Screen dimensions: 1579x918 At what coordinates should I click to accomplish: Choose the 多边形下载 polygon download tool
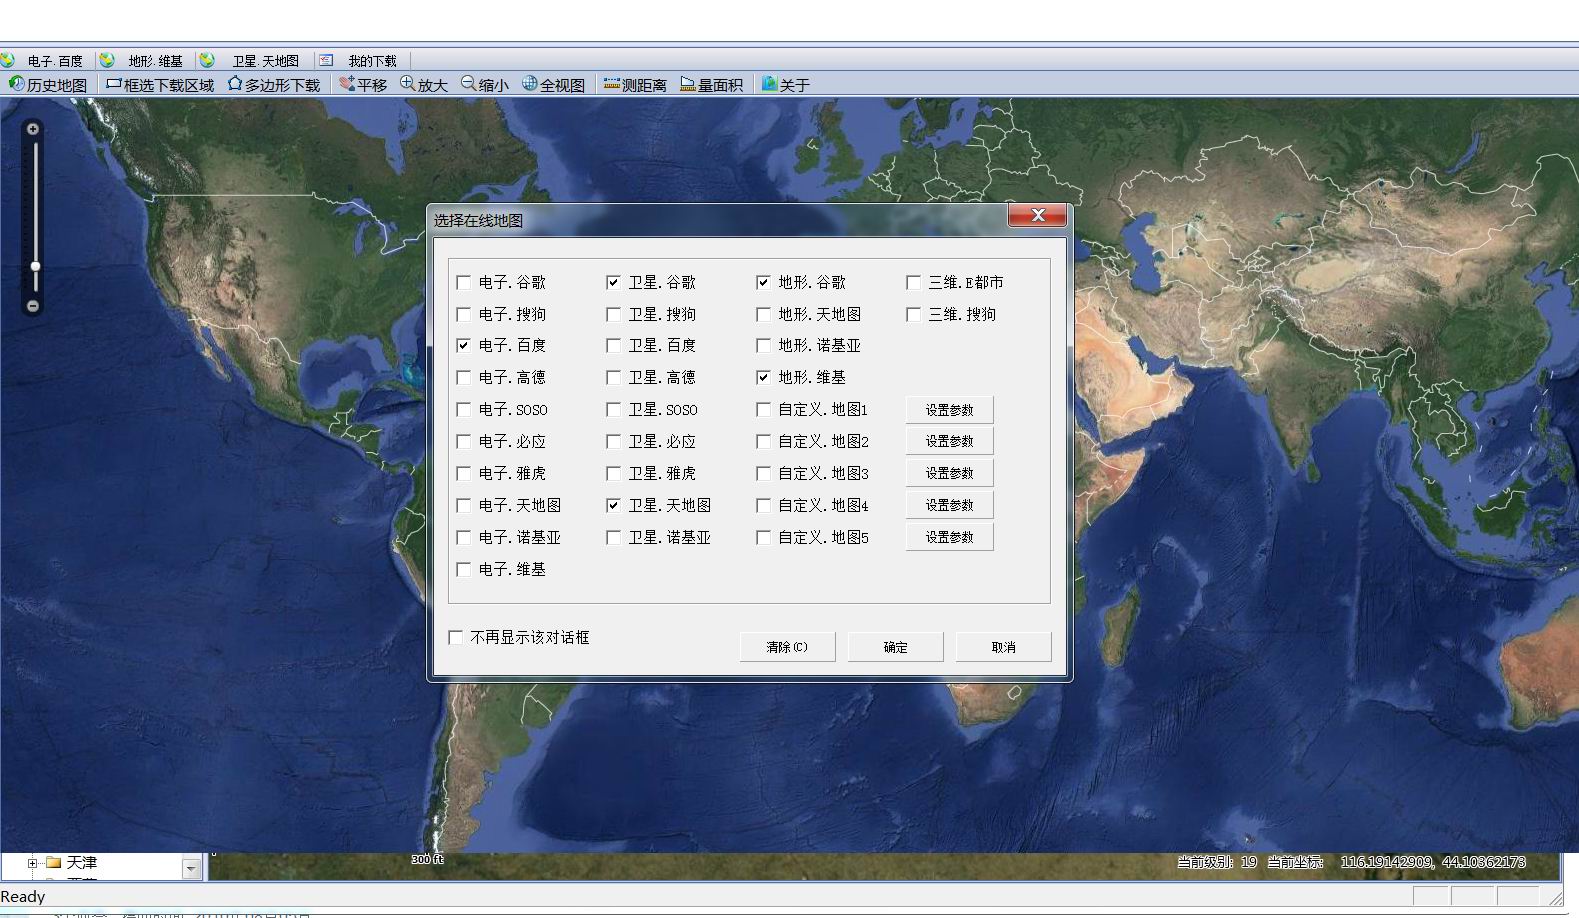pyautogui.click(x=274, y=85)
